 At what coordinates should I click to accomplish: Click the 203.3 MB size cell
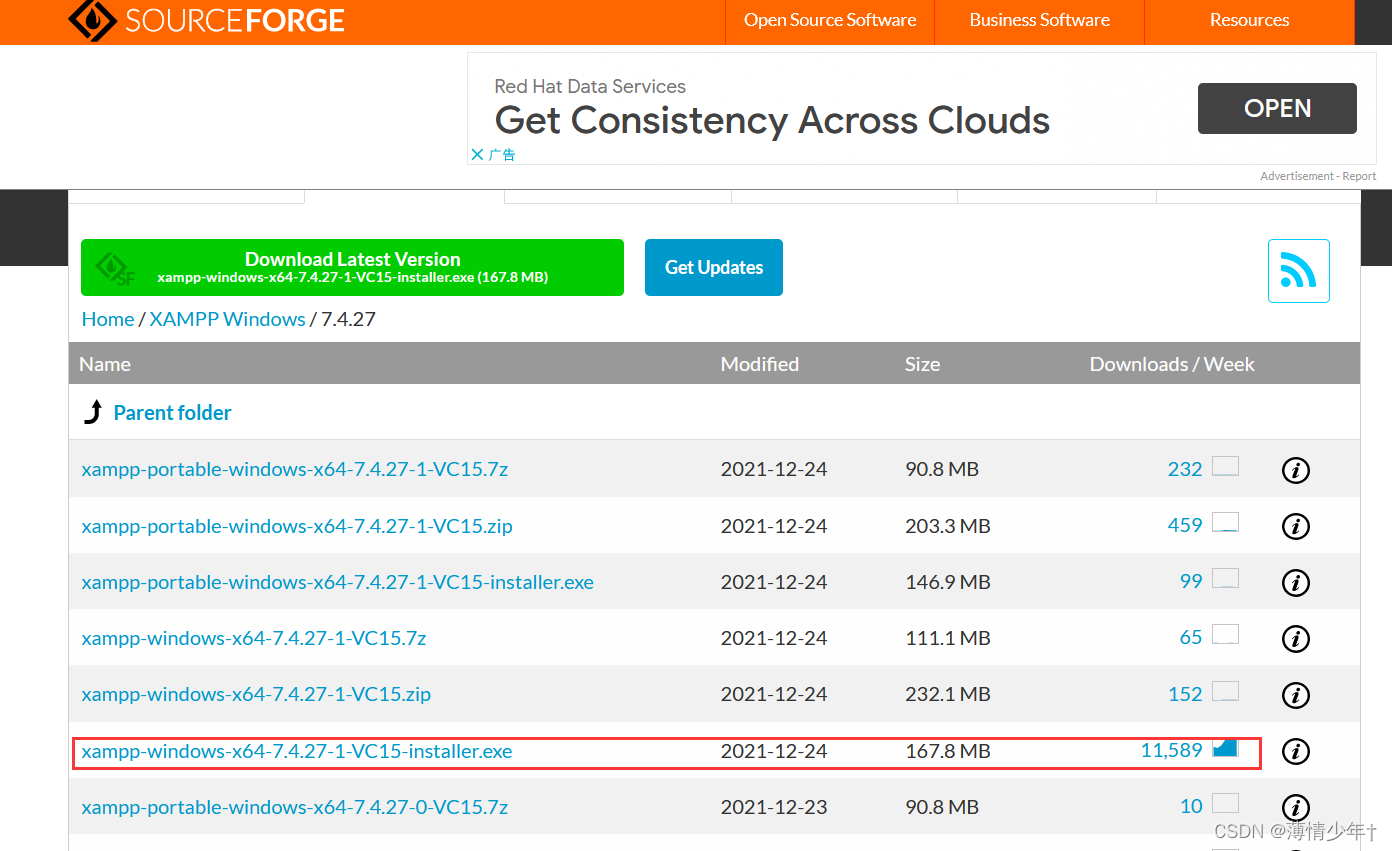coord(948,526)
